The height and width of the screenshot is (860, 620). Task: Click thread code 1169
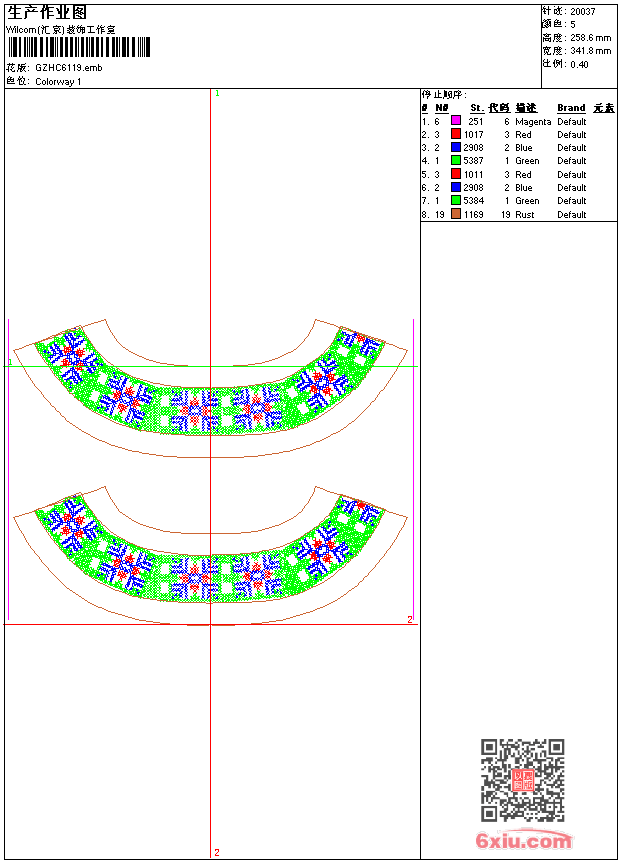pyautogui.click(x=474, y=214)
